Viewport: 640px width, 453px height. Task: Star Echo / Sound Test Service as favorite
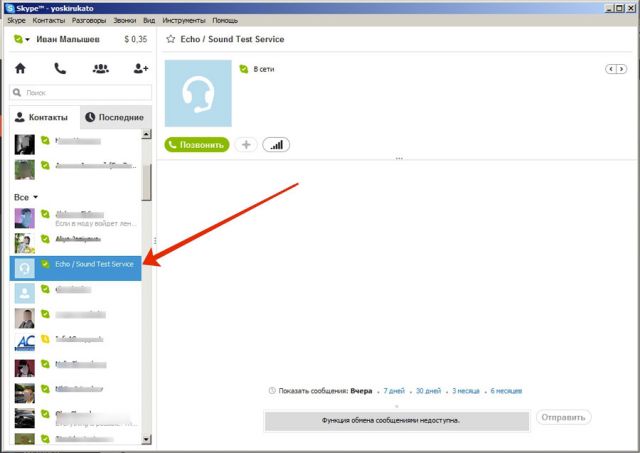(x=171, y=39)
